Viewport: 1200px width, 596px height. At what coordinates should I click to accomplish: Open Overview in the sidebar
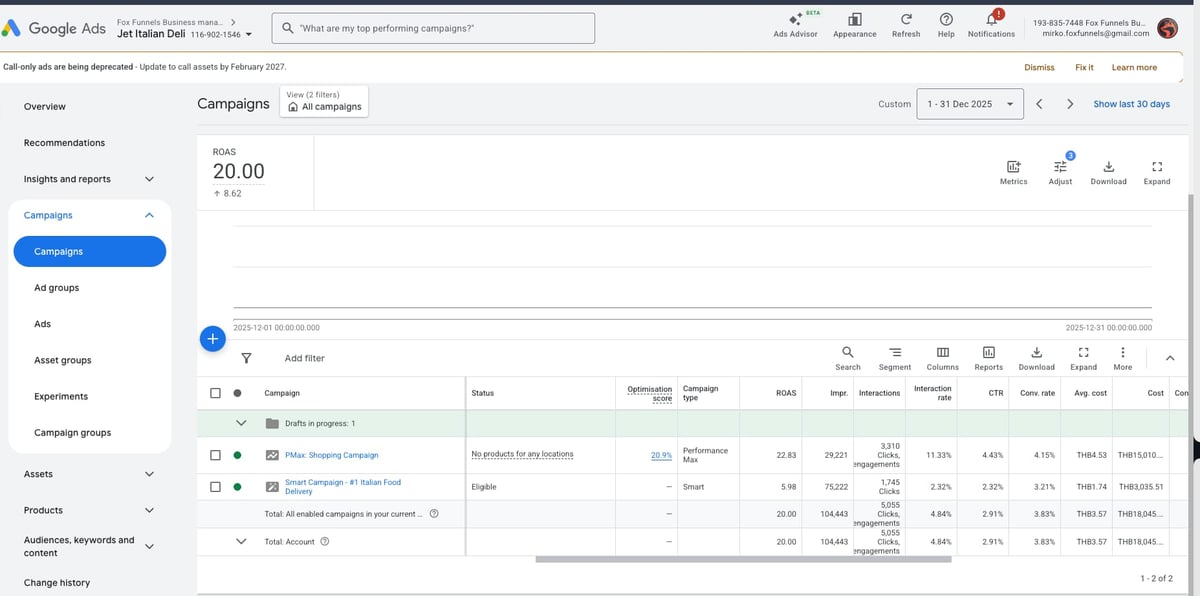(45, 107)
